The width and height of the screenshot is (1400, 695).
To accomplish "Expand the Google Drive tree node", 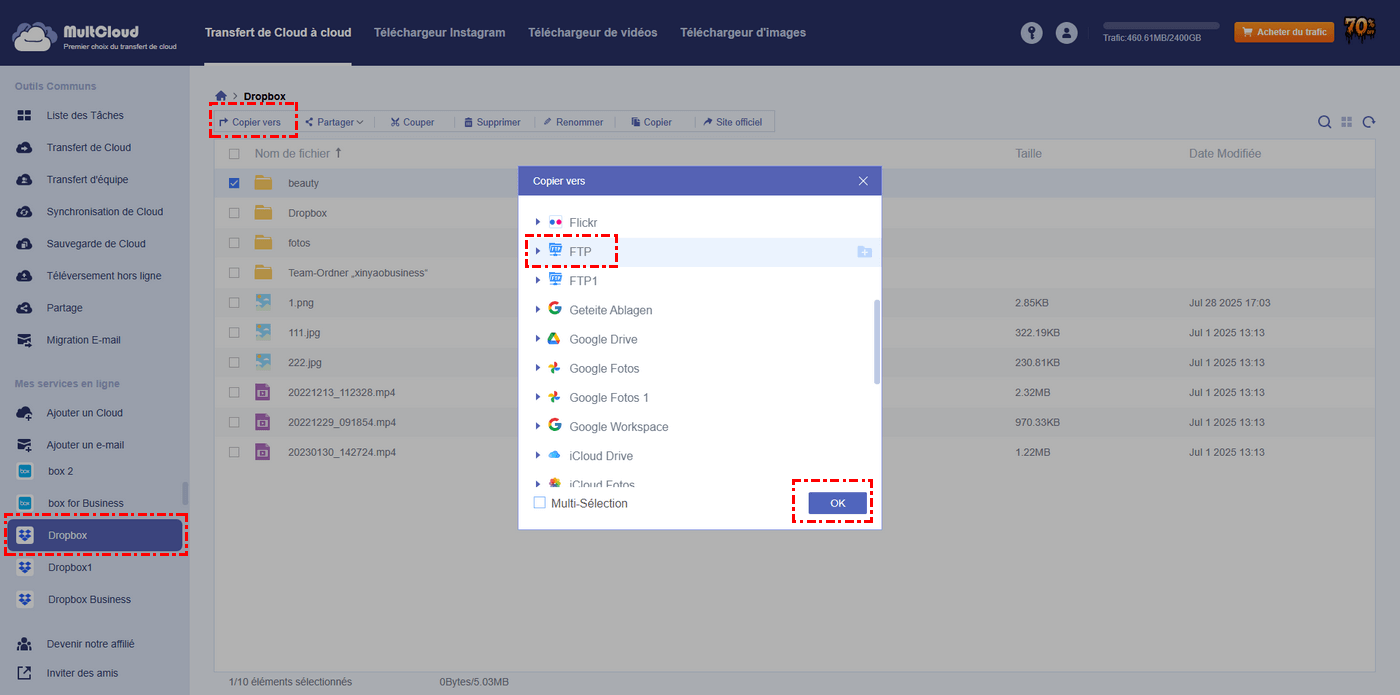I will click(x=538, y=339).
